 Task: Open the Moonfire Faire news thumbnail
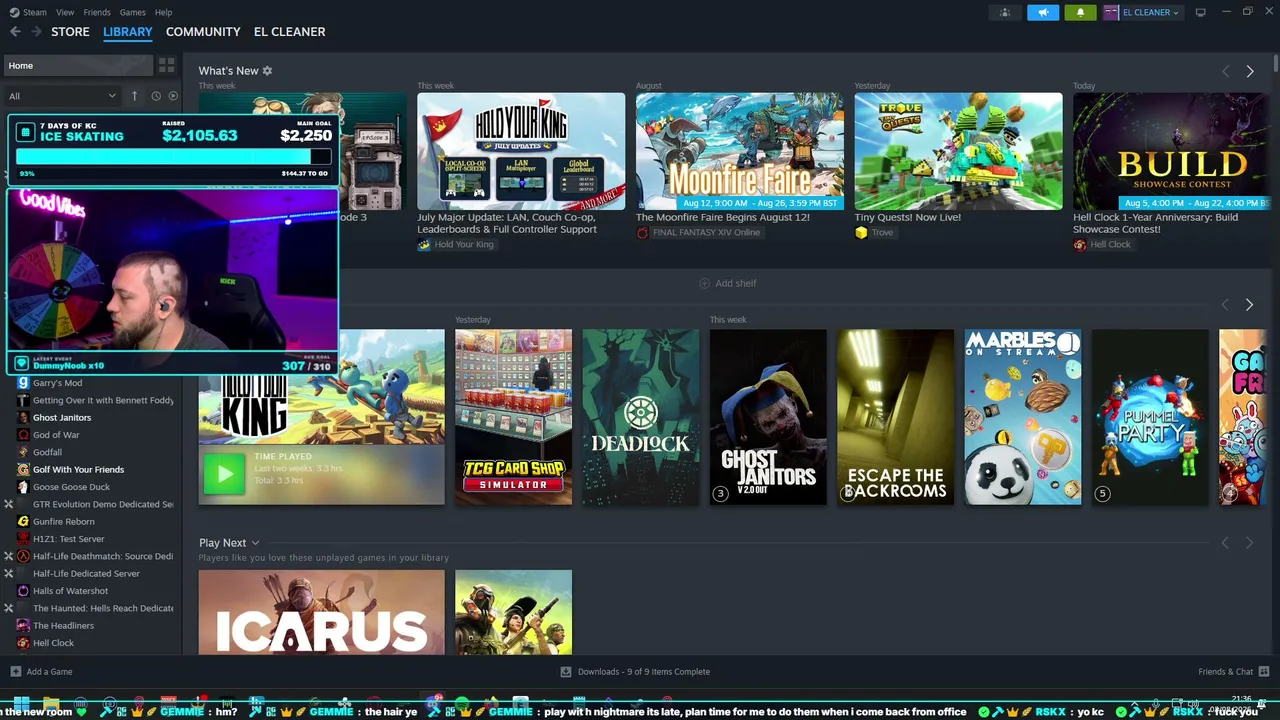pos(739,151)
